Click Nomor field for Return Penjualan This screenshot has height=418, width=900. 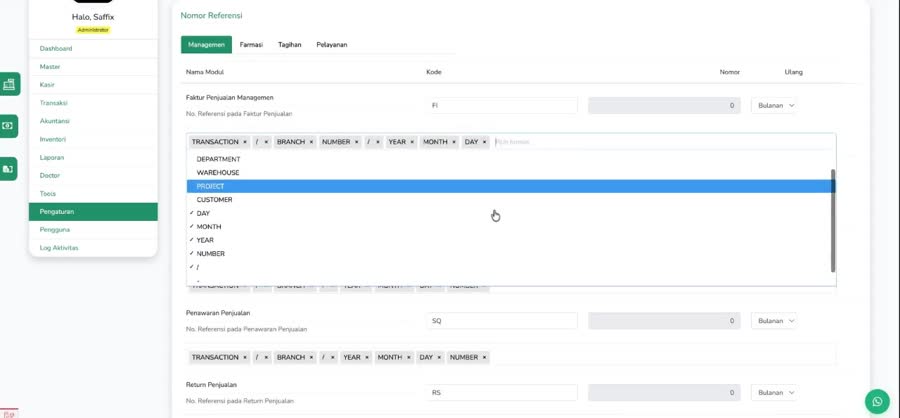click(x=664, y=393)
